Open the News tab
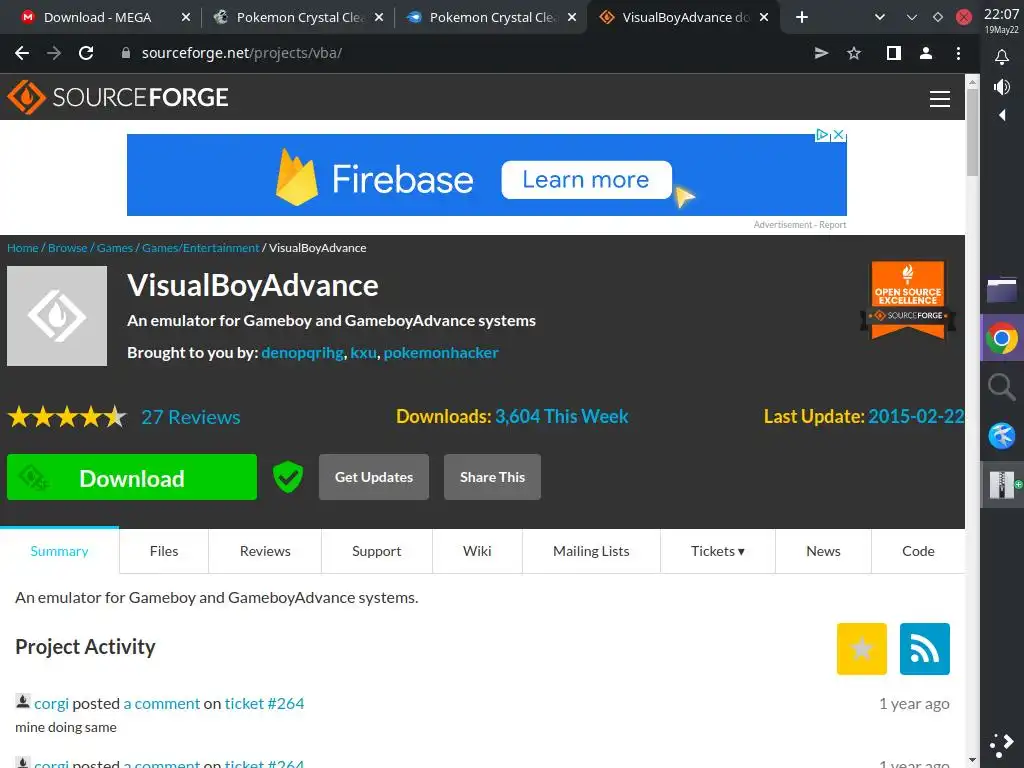Image resolution: width=1024 pixels, height=768 pixels. pyautogui.click(x=824, y=551)
